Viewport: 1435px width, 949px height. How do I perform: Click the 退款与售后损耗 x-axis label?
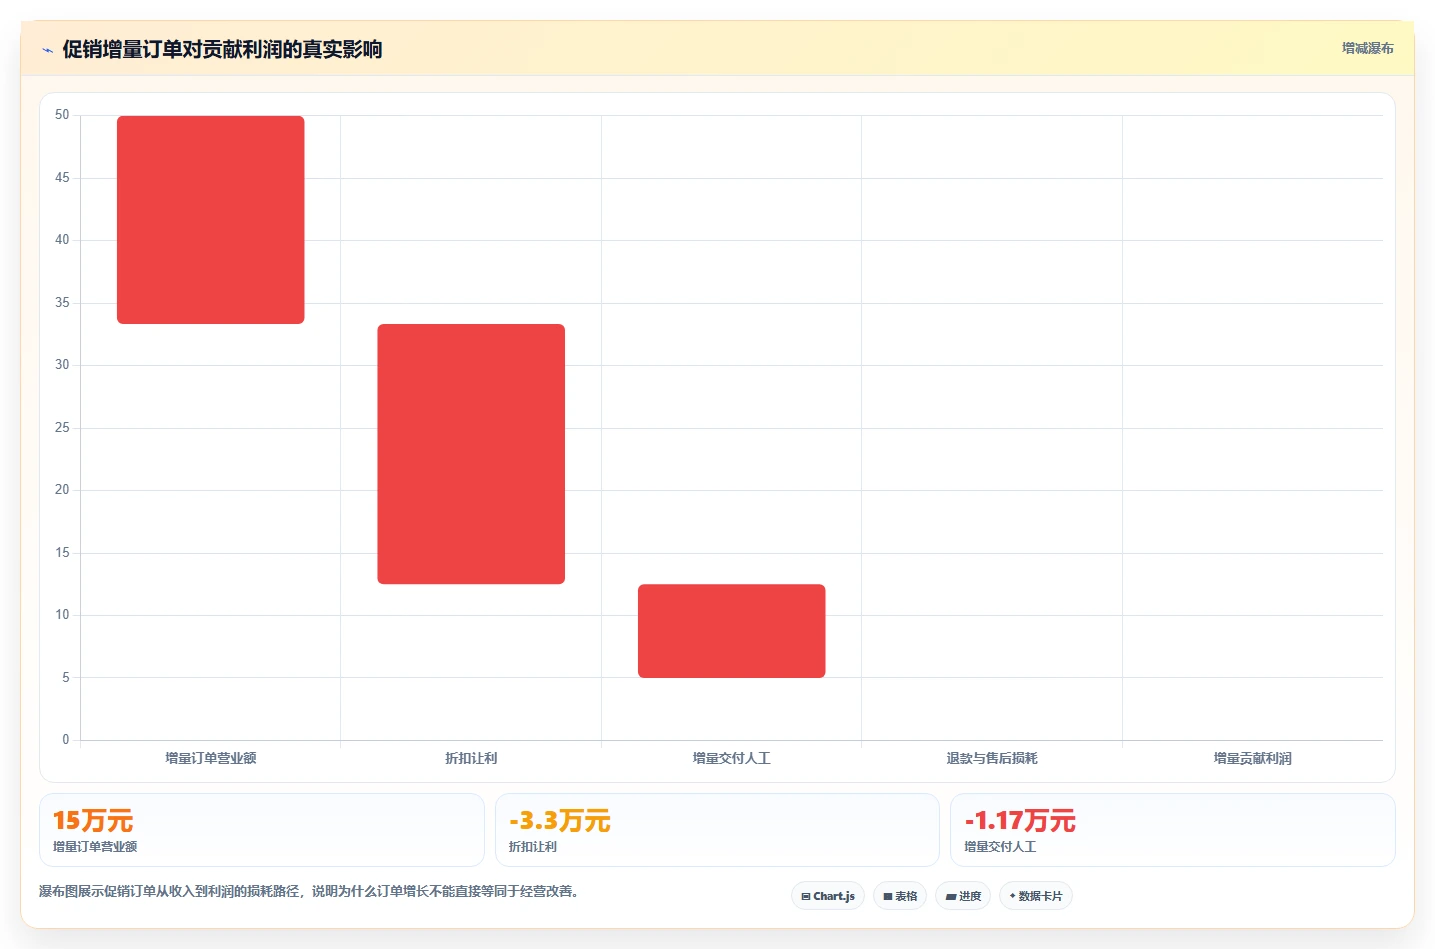(992, 758)
